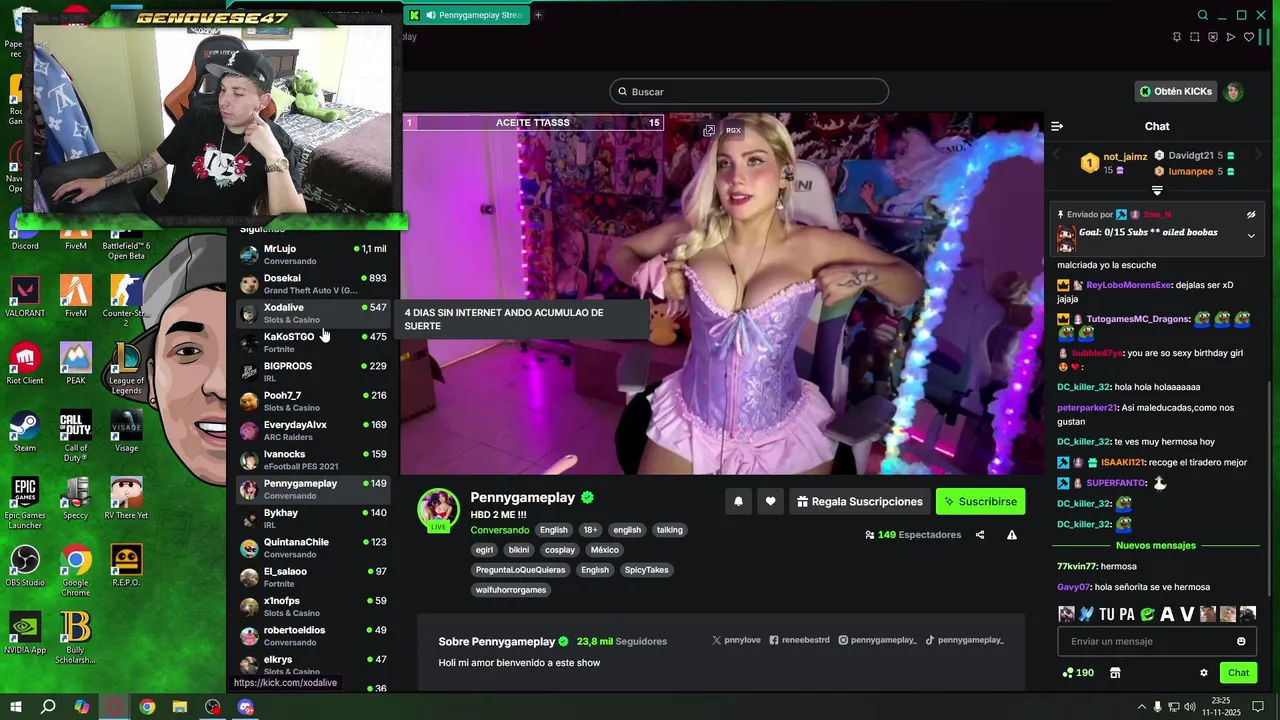The height and width of the screenshot is (720, 1280).
Task: Click the Buscar search field
Action: [749, 92]
